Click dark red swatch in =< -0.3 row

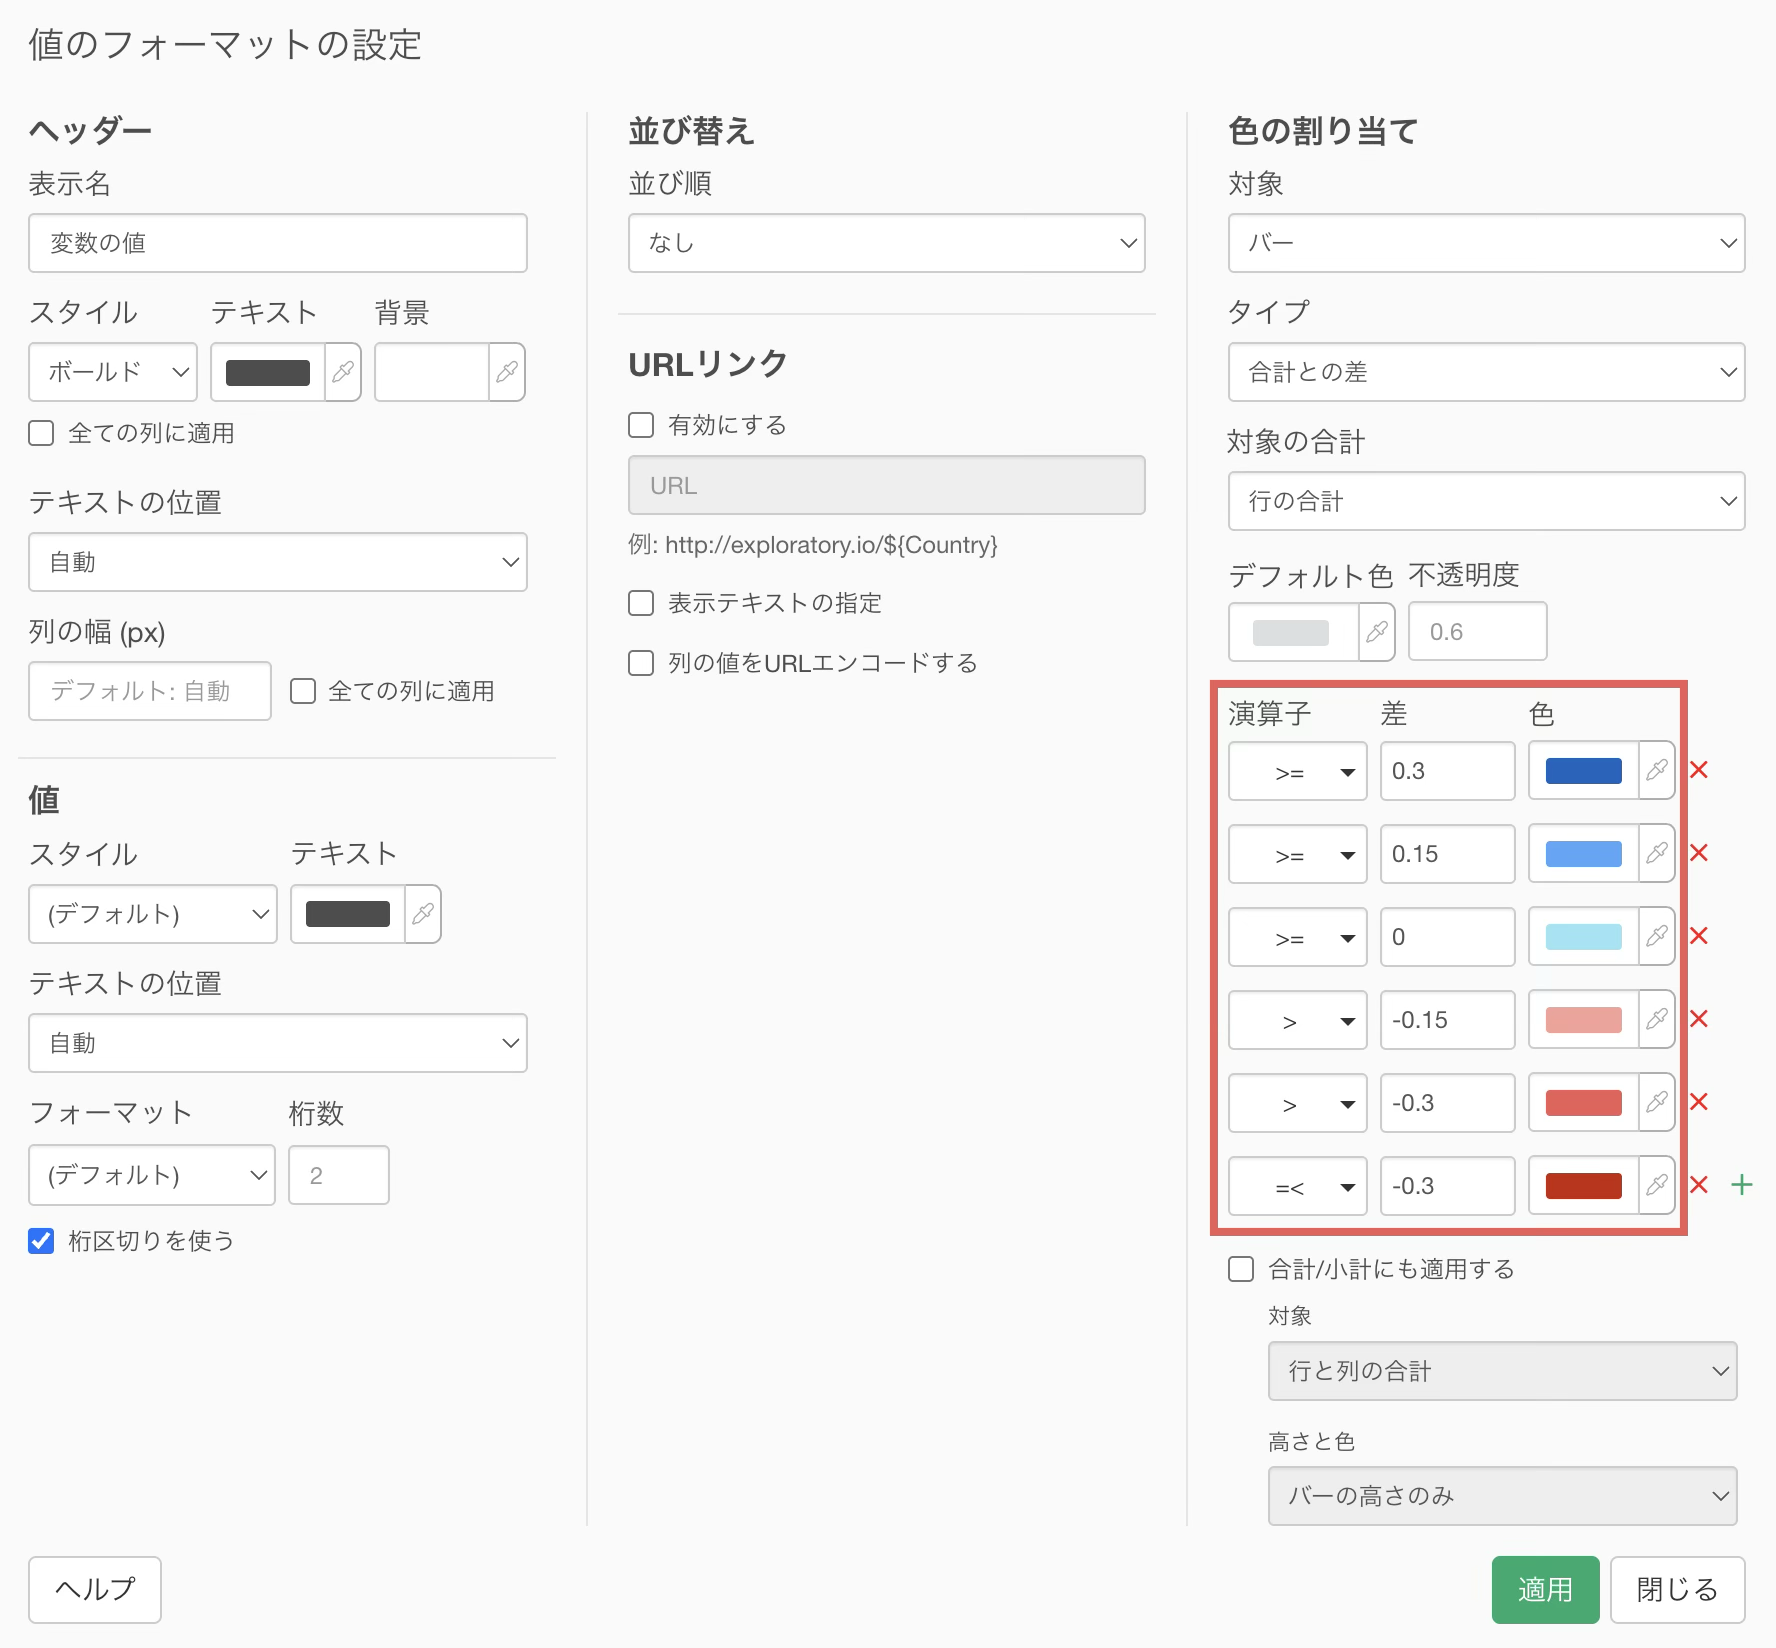point(1584,1185)
